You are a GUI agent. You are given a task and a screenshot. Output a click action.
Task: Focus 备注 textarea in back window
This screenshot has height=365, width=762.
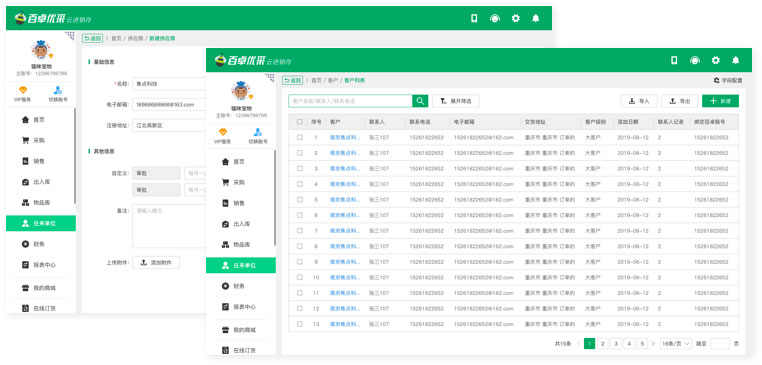[x=169, y=226]
